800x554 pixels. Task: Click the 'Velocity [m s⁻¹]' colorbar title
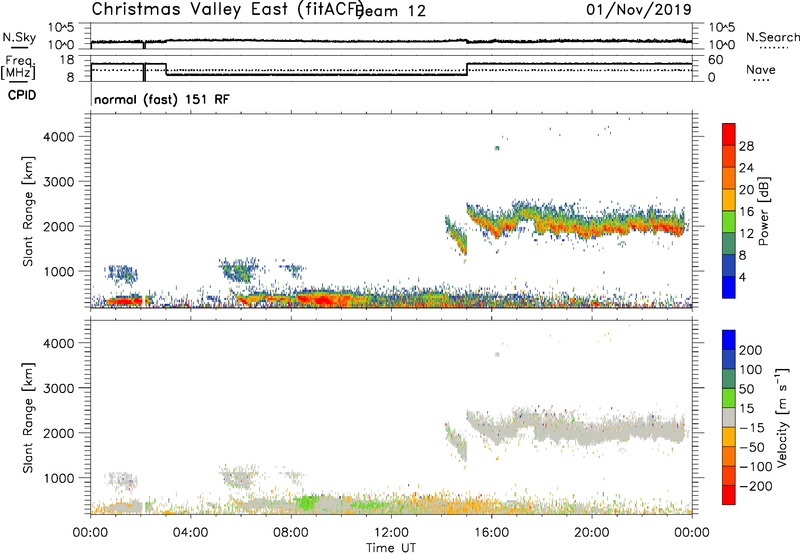click(782, 417)
